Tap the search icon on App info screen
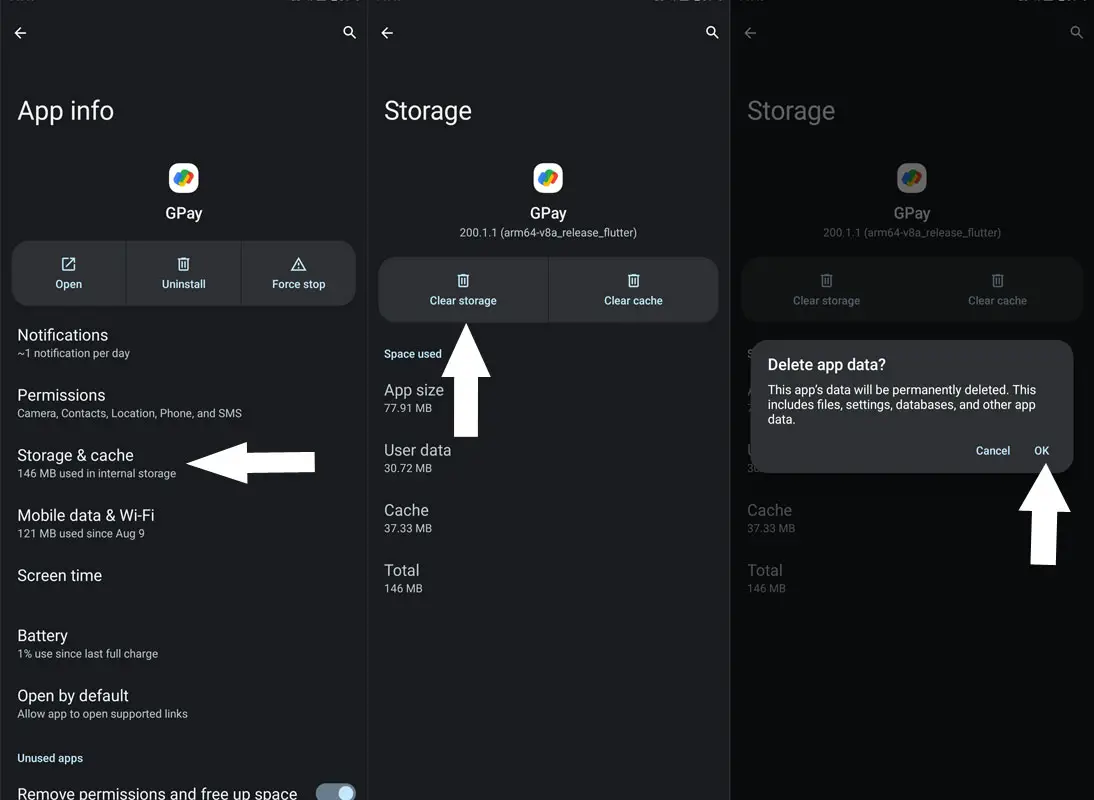The width and height of the screenshot is (1094, 800). 350,32
